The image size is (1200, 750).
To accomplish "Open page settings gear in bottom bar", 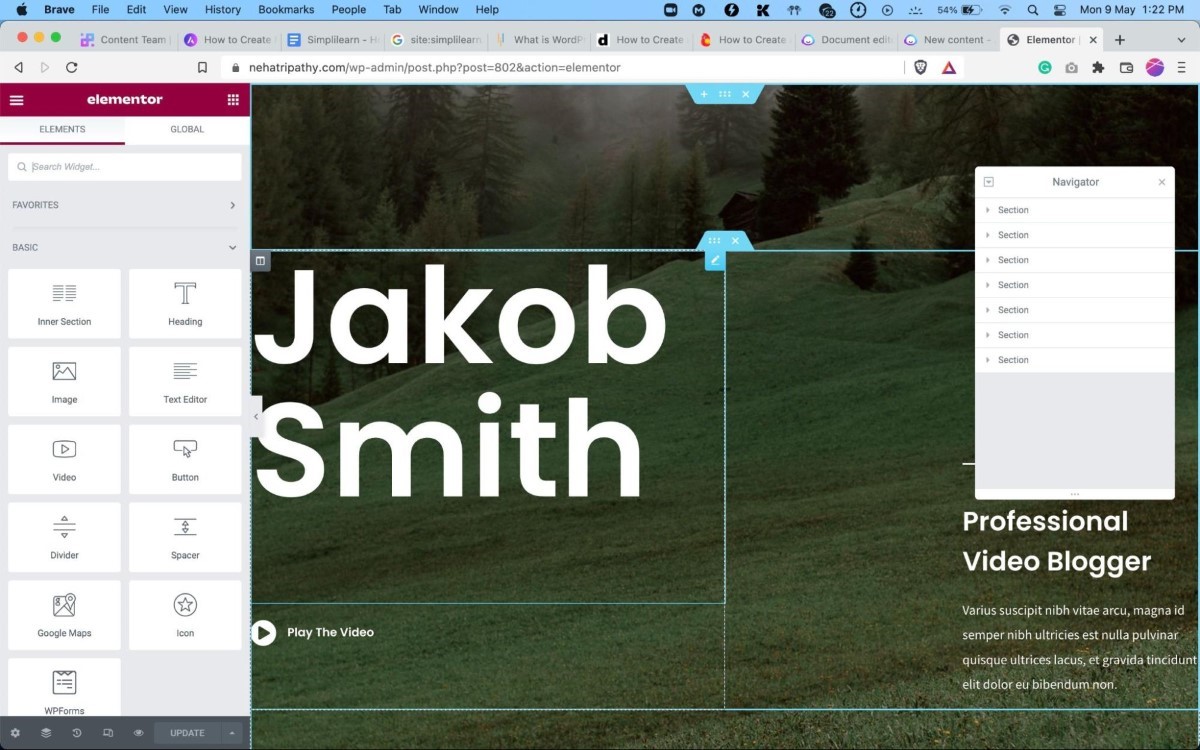I will (x=15, y=733).
